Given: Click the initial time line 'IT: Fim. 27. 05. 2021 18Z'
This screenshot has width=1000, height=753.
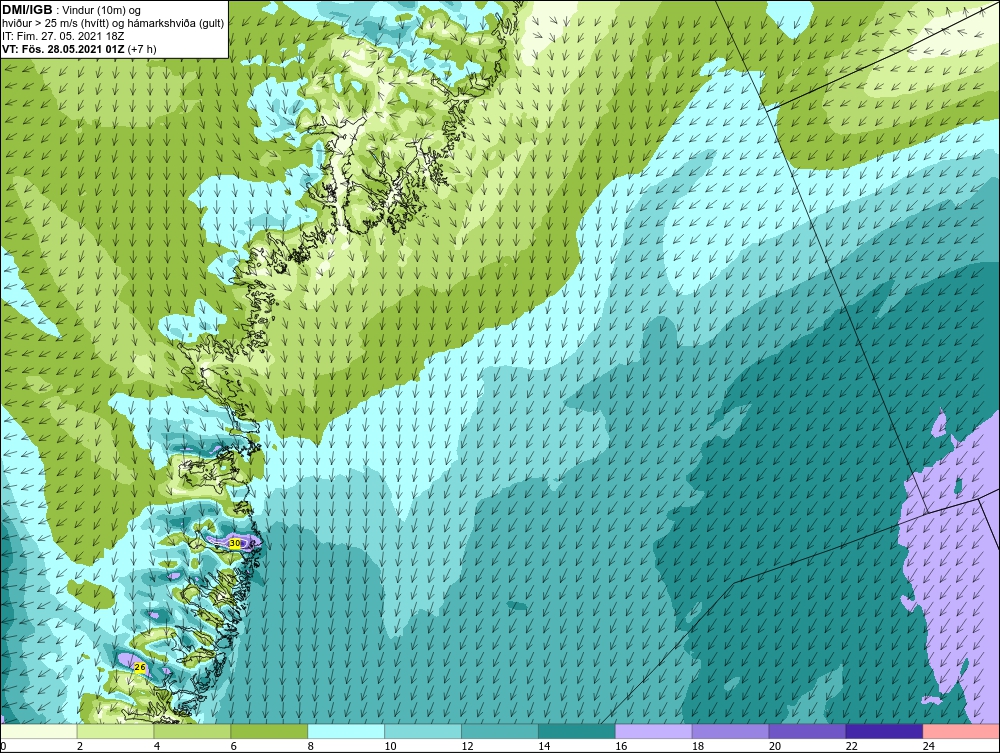Looking at the screenshot, I should 63,36.
